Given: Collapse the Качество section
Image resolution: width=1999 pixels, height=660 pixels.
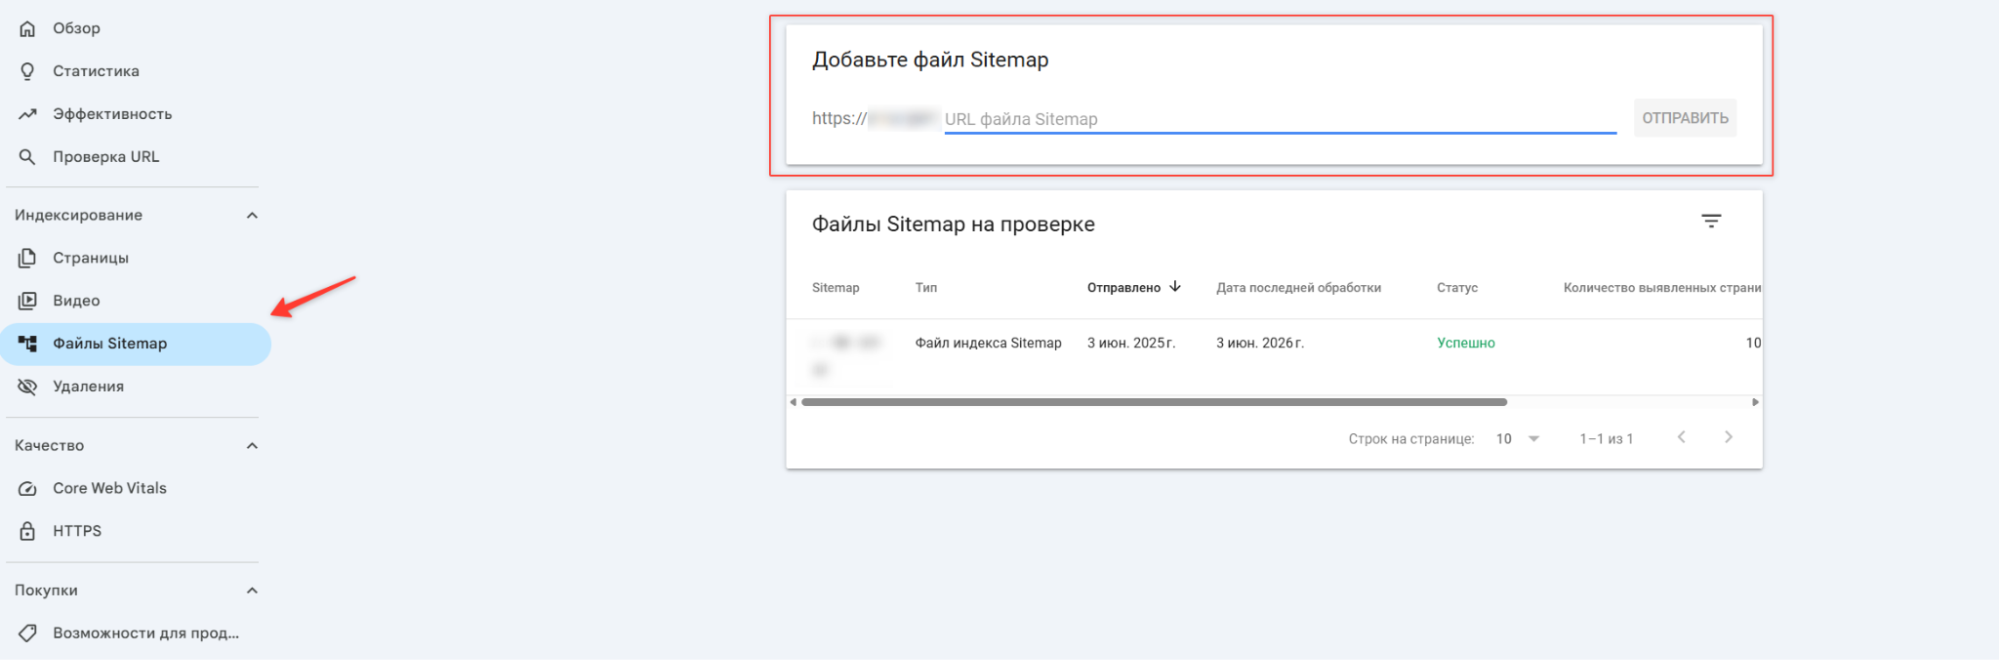Looking at the screenshot, I should (252, 446).
